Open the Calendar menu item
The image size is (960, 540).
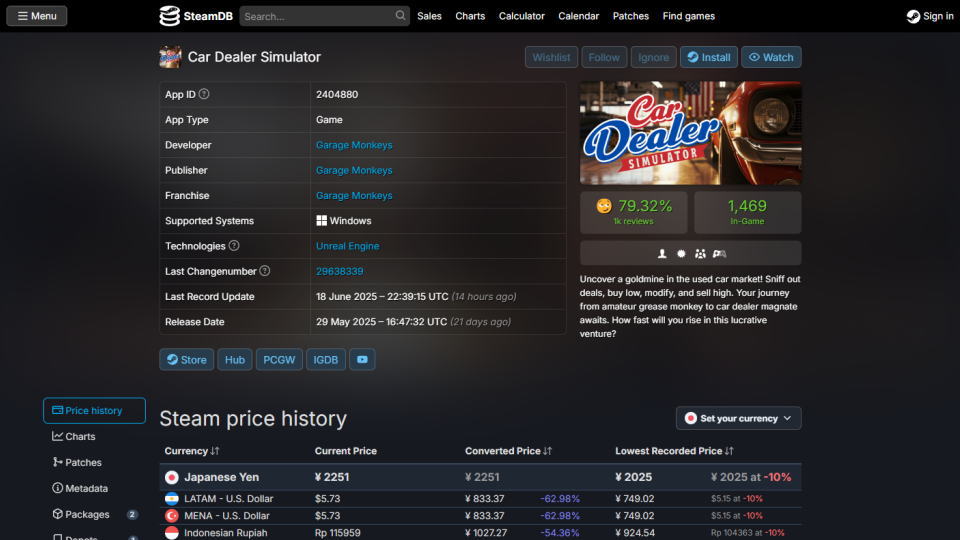(x=578, y=16)
